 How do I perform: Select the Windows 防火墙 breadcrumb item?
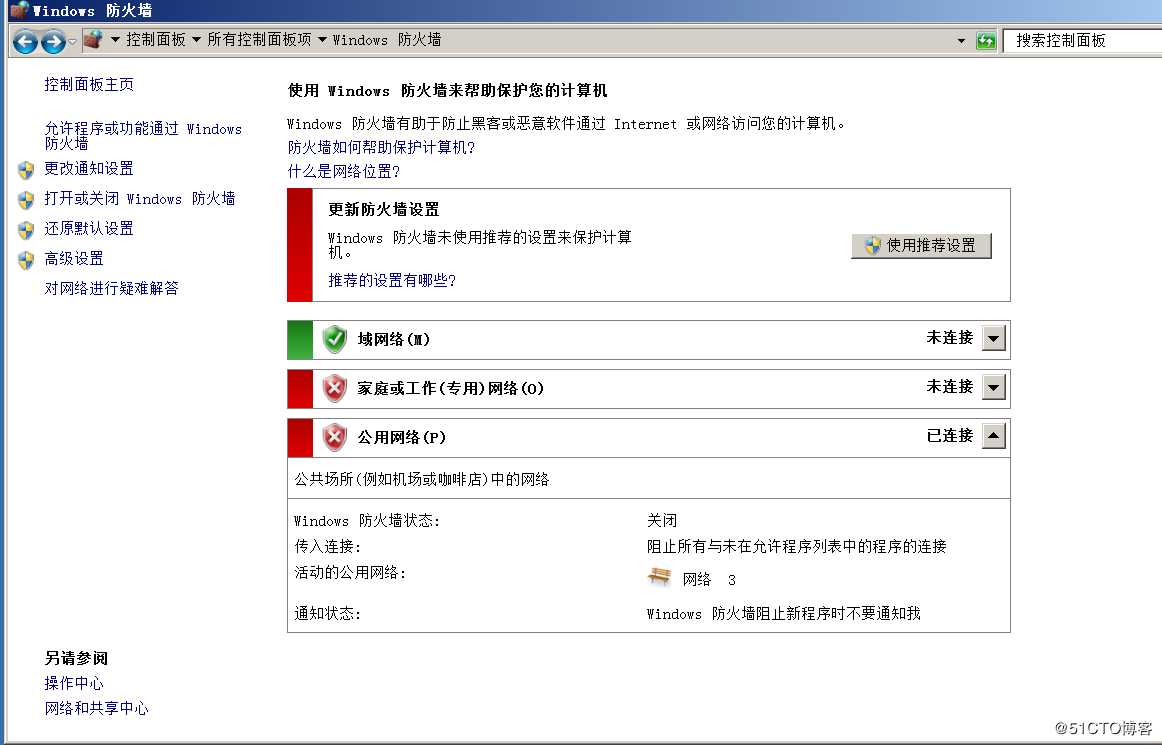click(x=387, y=40)
